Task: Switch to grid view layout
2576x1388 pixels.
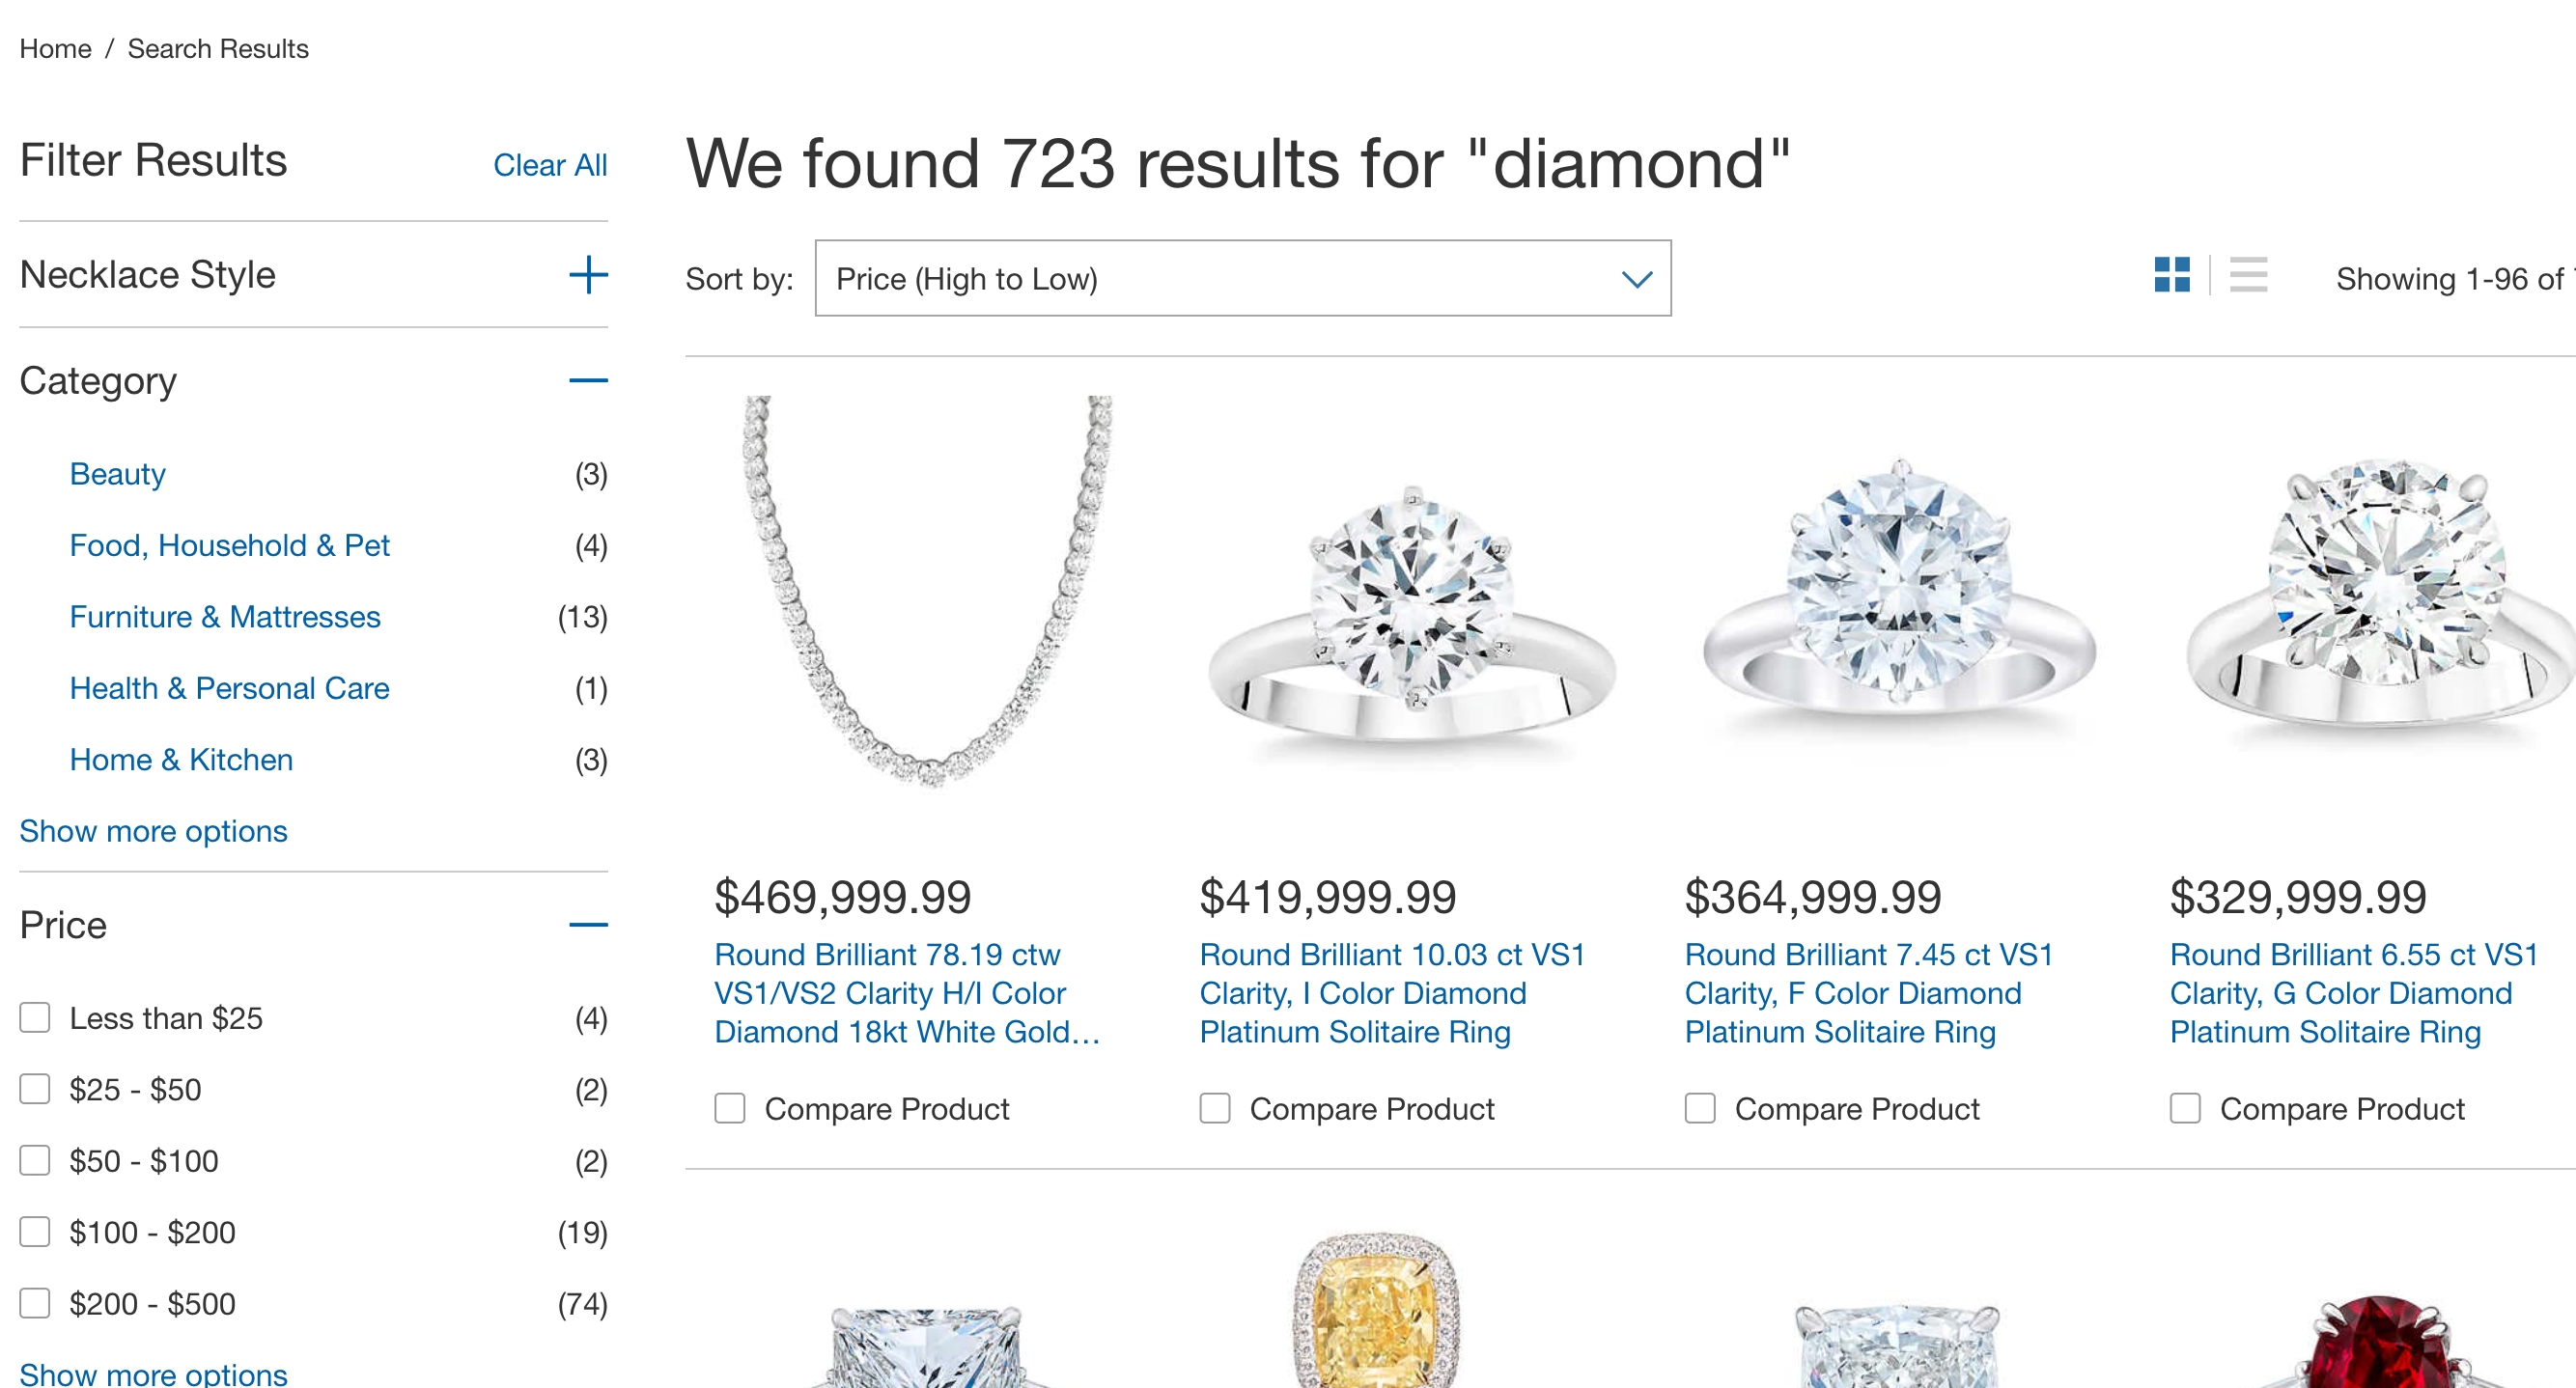Action: (2172, 275)
